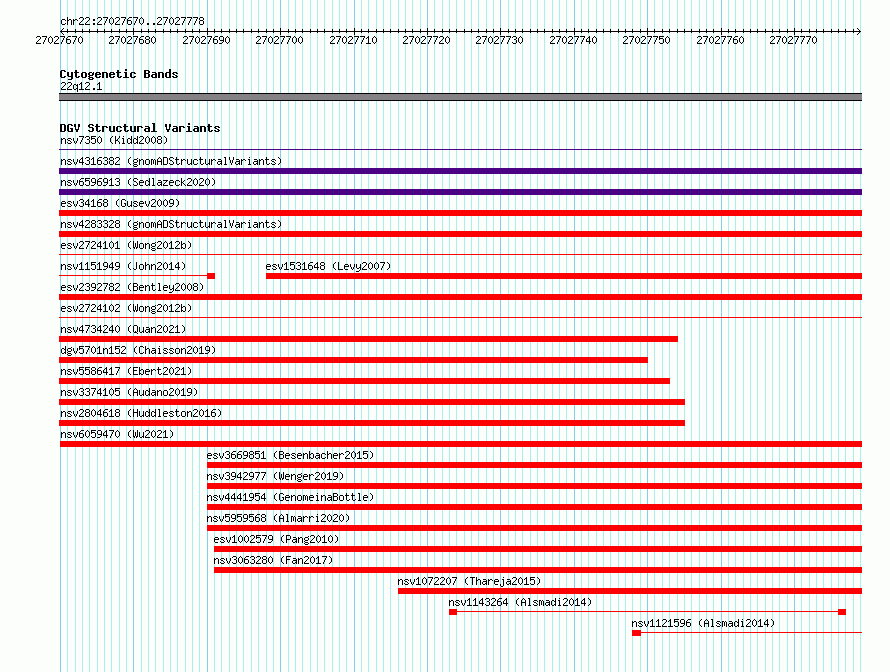Click nsv6059470 (Wu2021) label
This screenshot has height=672, width=890.
click(x=117, y=434)
